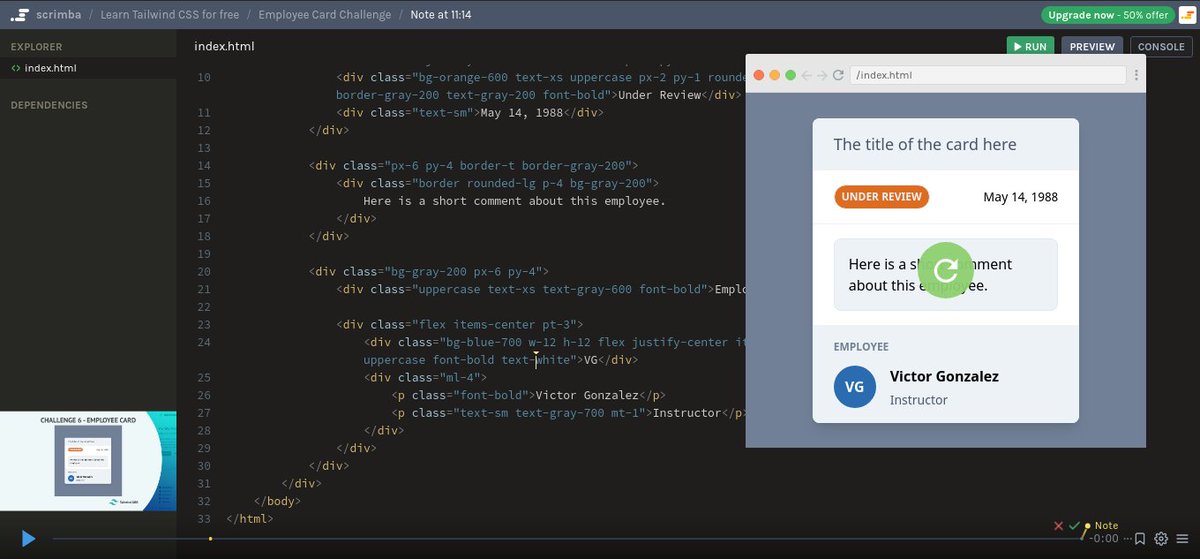Expand the DEPENDENCIES section
The width and height of the screenshot is (1200, 559).
[x=49, y=105]
